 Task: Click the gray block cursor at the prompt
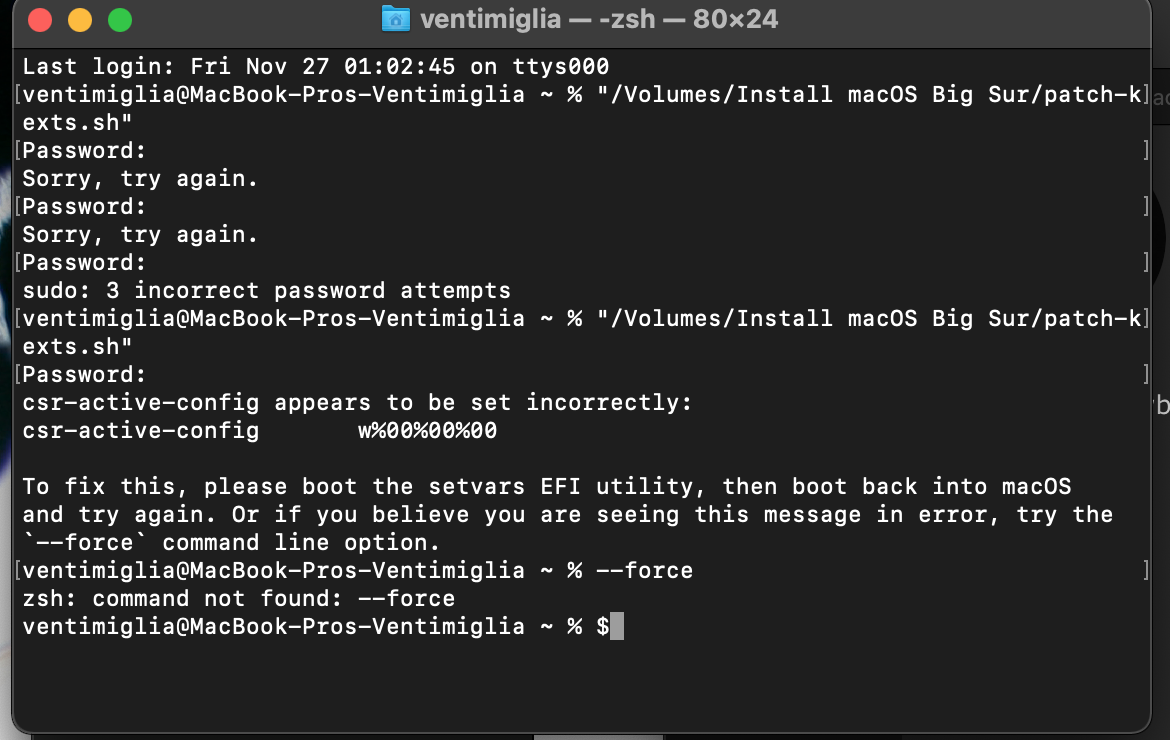[x=617, y=627]
